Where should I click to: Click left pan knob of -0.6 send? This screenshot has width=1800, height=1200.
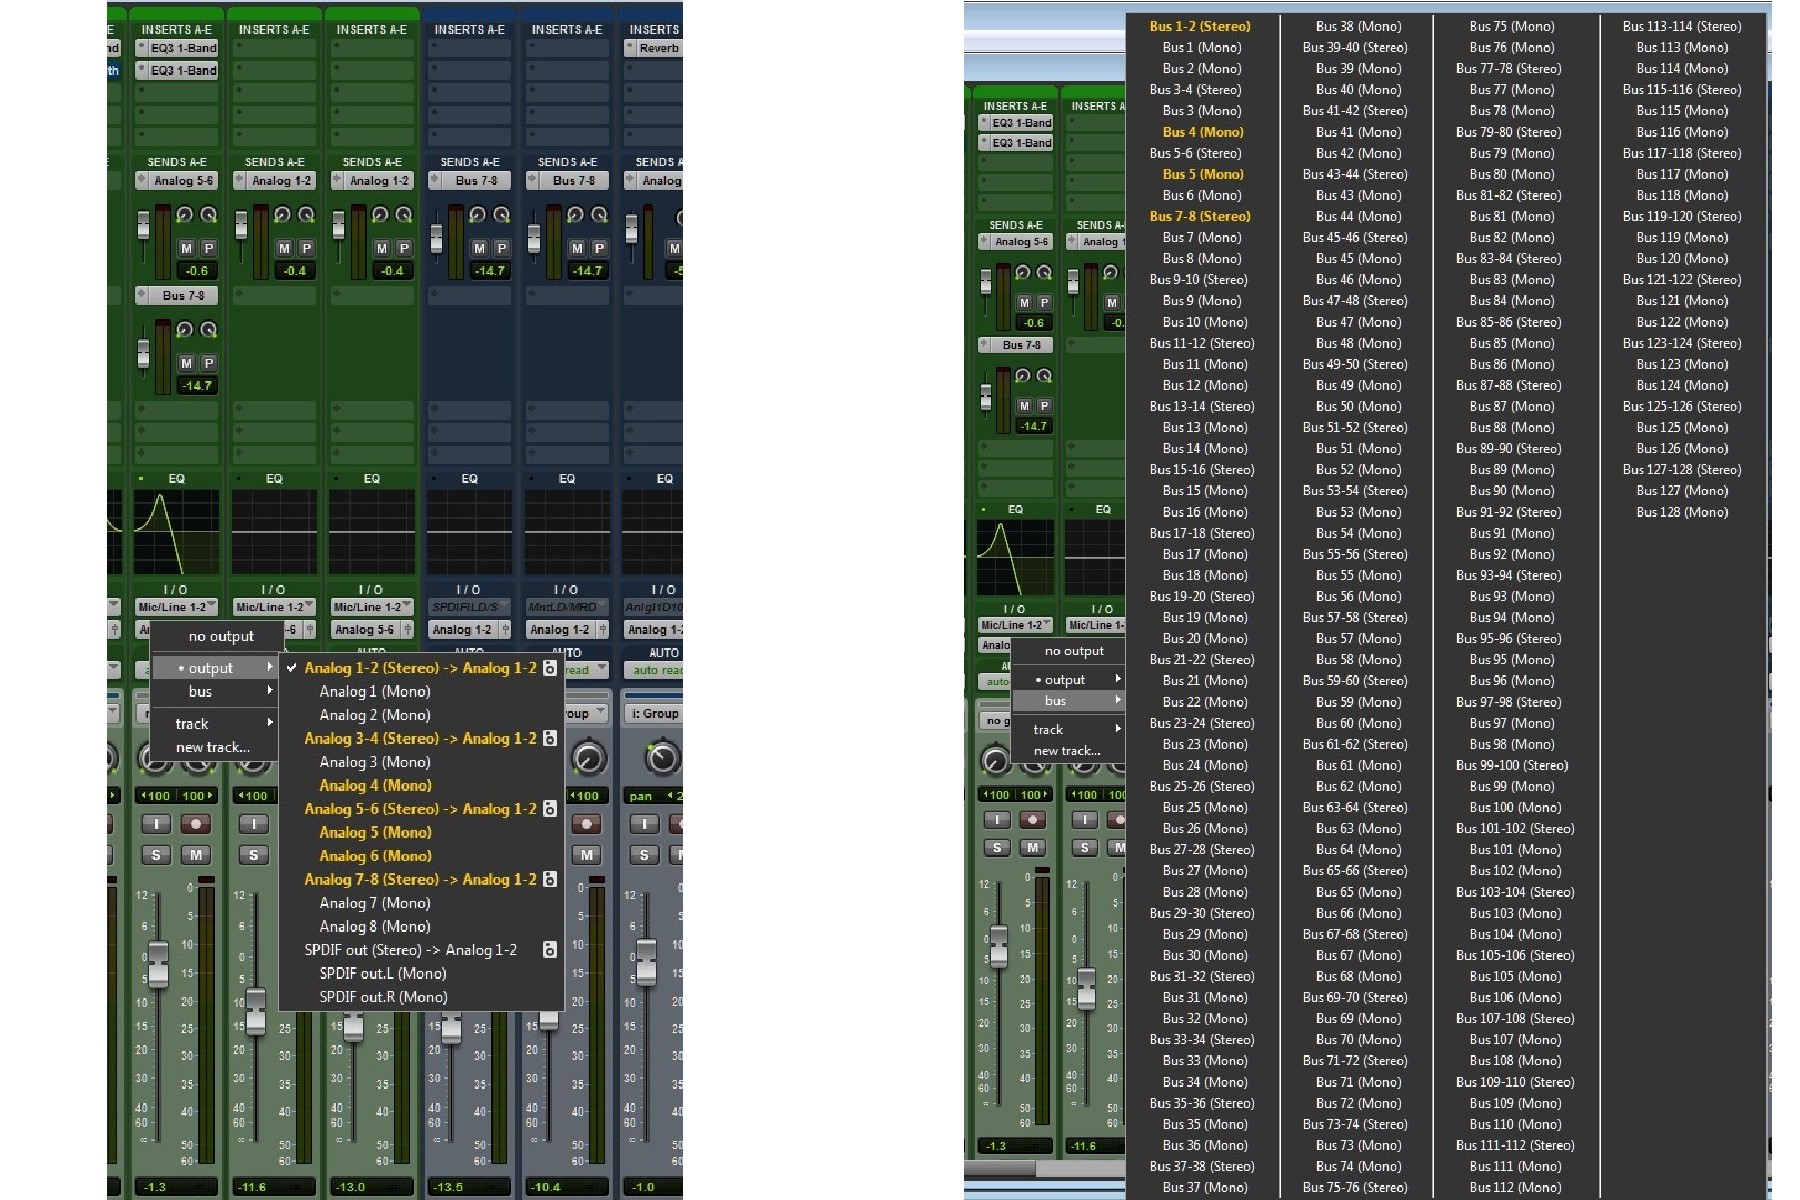click(x=185, y=215)
